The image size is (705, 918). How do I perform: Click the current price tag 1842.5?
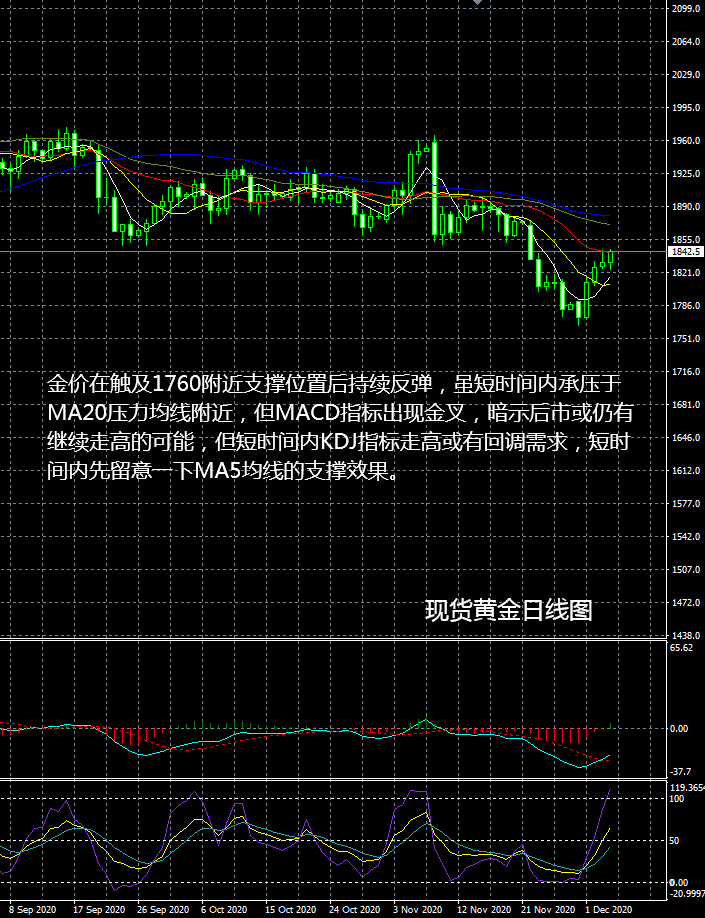(x=685, y=252)
